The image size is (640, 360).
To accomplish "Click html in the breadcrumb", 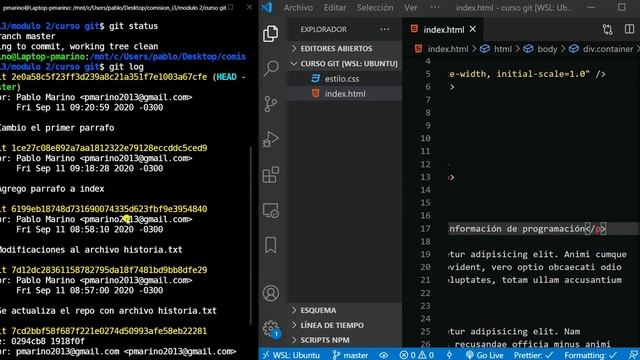I will [x=503, y=49].
